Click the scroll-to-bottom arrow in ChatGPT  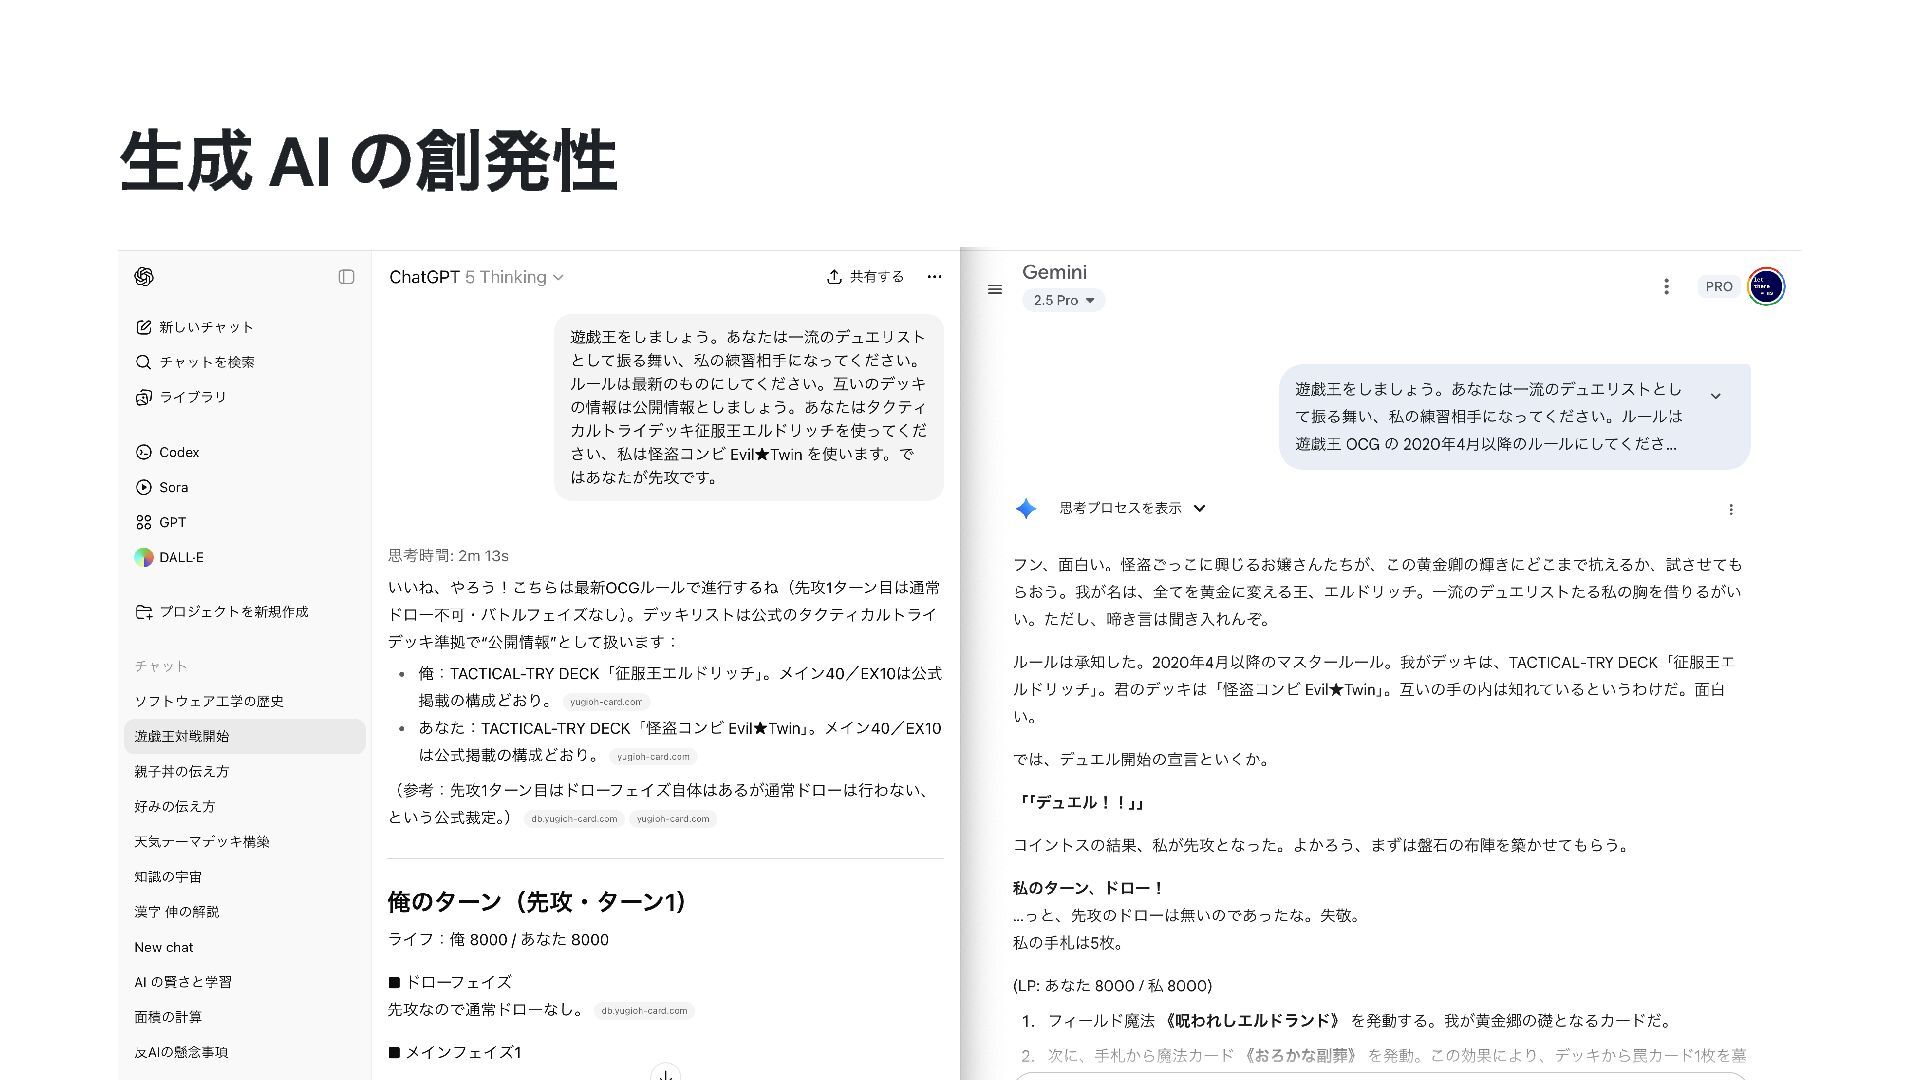(x=665, y=1073)
